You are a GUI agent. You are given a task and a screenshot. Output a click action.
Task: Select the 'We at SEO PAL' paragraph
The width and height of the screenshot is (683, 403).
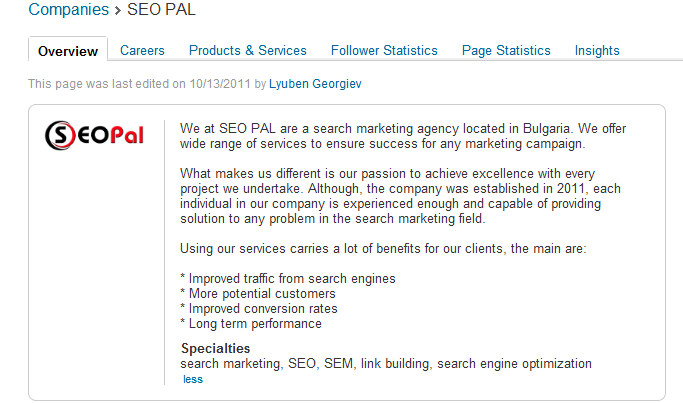click(403, 136)
